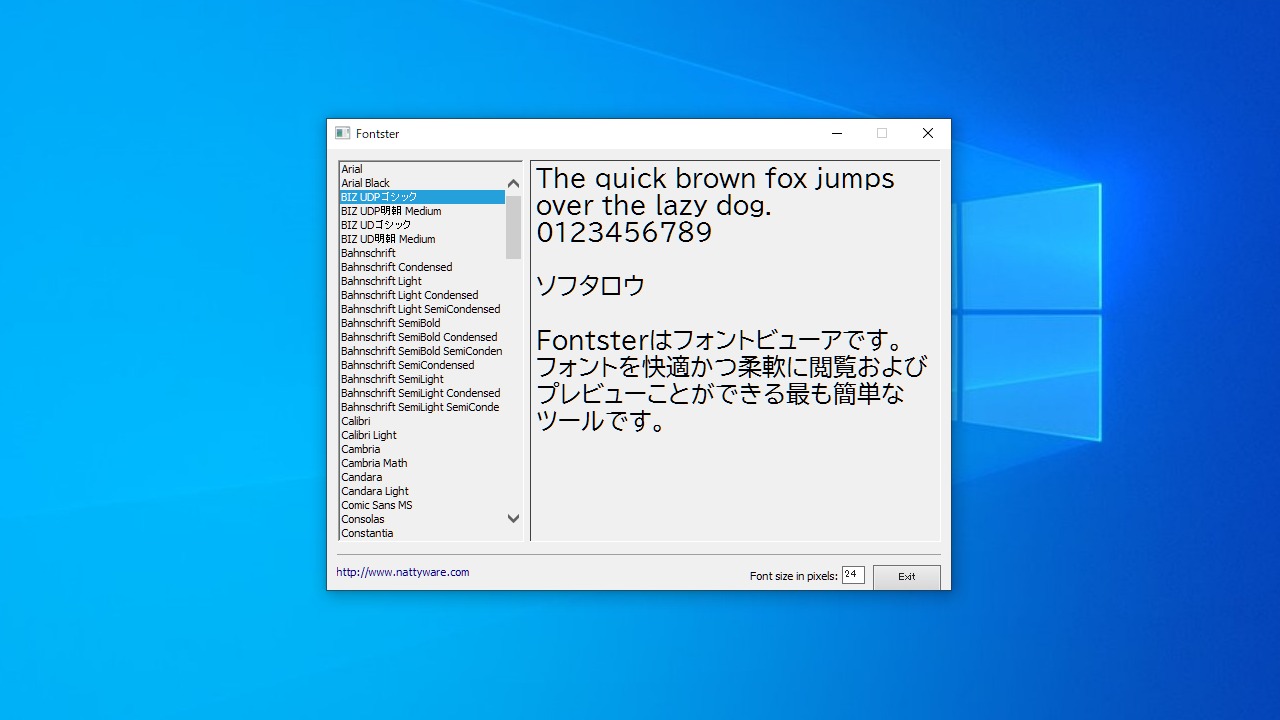
Task: Select Bahnschrift SemiBold Condensed
Action: [422, 337]
